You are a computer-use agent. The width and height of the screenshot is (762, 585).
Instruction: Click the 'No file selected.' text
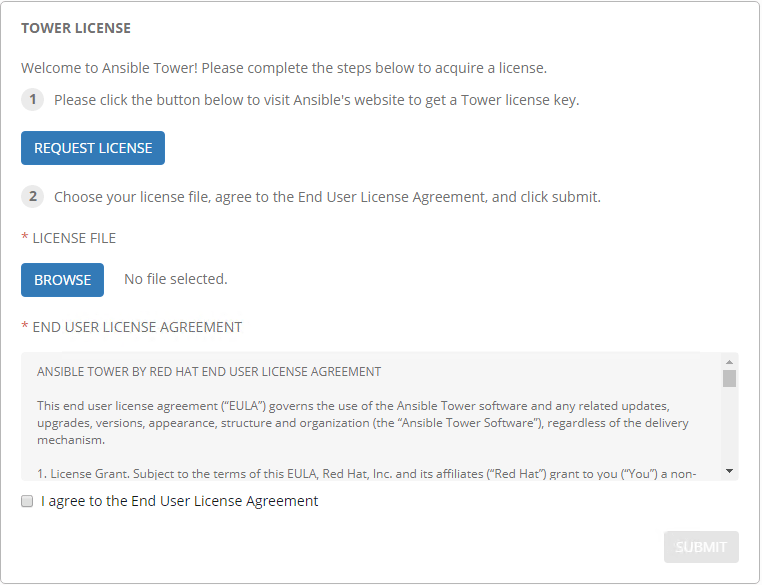176,280
